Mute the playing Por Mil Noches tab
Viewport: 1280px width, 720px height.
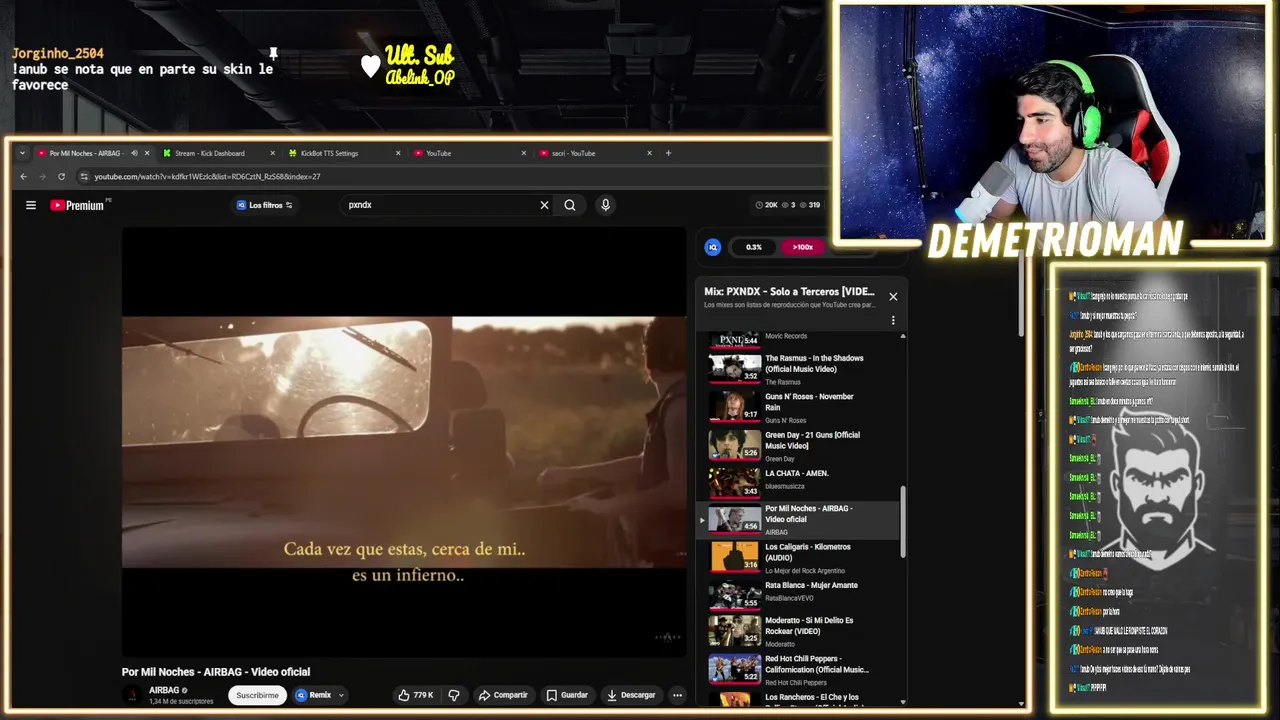(134, 153)
